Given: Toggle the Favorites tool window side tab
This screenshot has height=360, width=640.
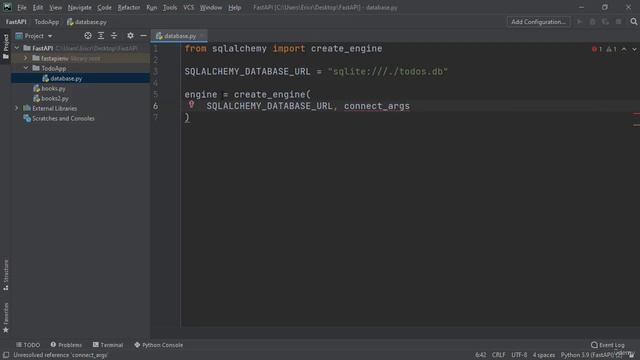Looking at the screenshot, I should coord(5,318).
